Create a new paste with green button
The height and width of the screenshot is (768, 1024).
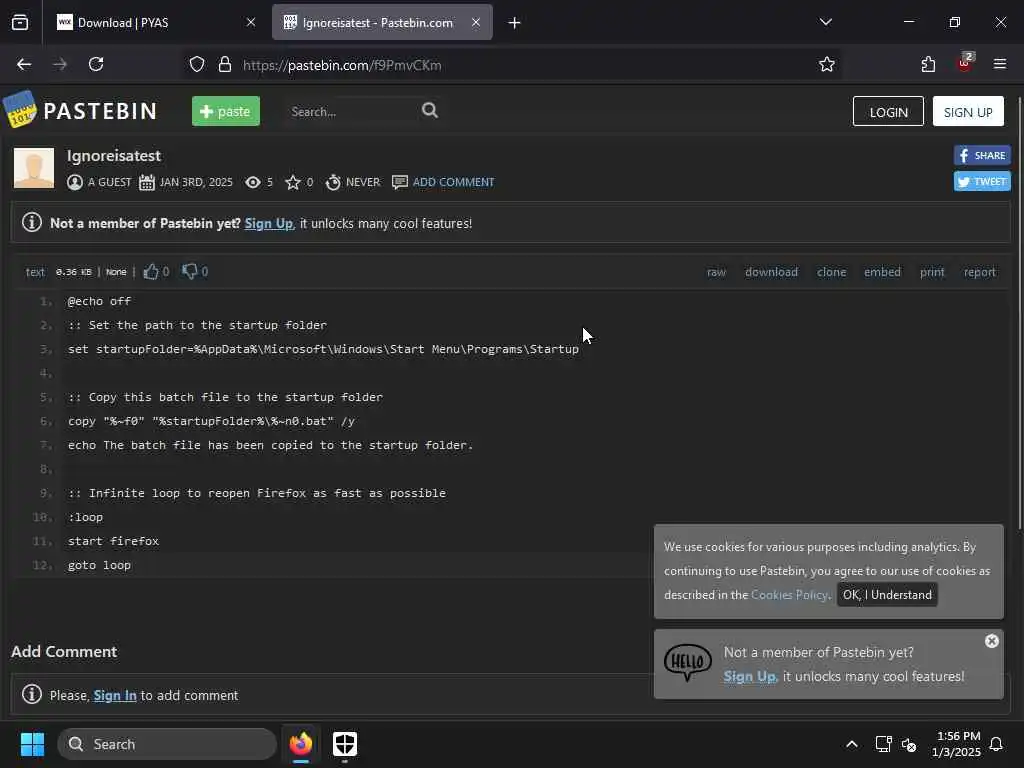tap(226, 111)
